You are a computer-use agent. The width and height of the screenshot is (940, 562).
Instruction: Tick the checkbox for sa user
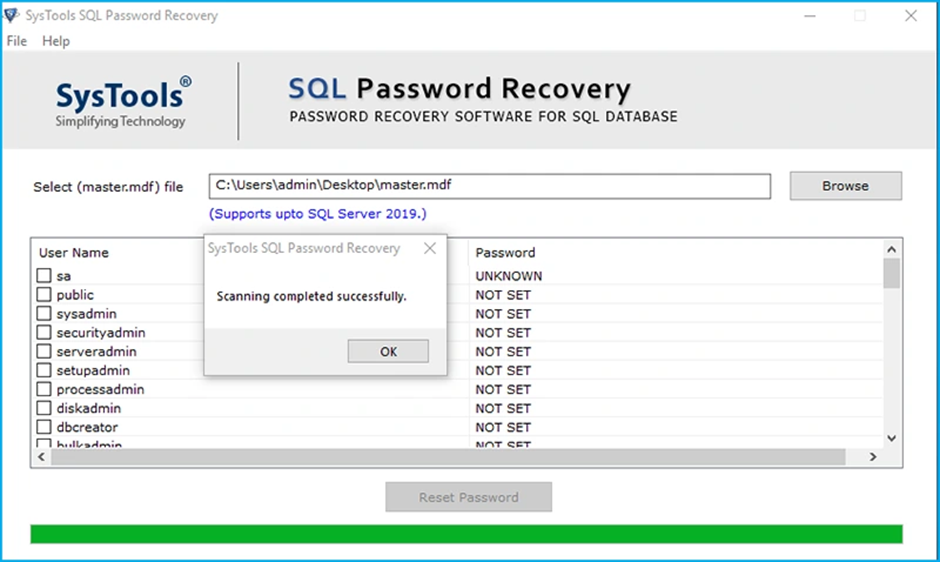(44, 276)
